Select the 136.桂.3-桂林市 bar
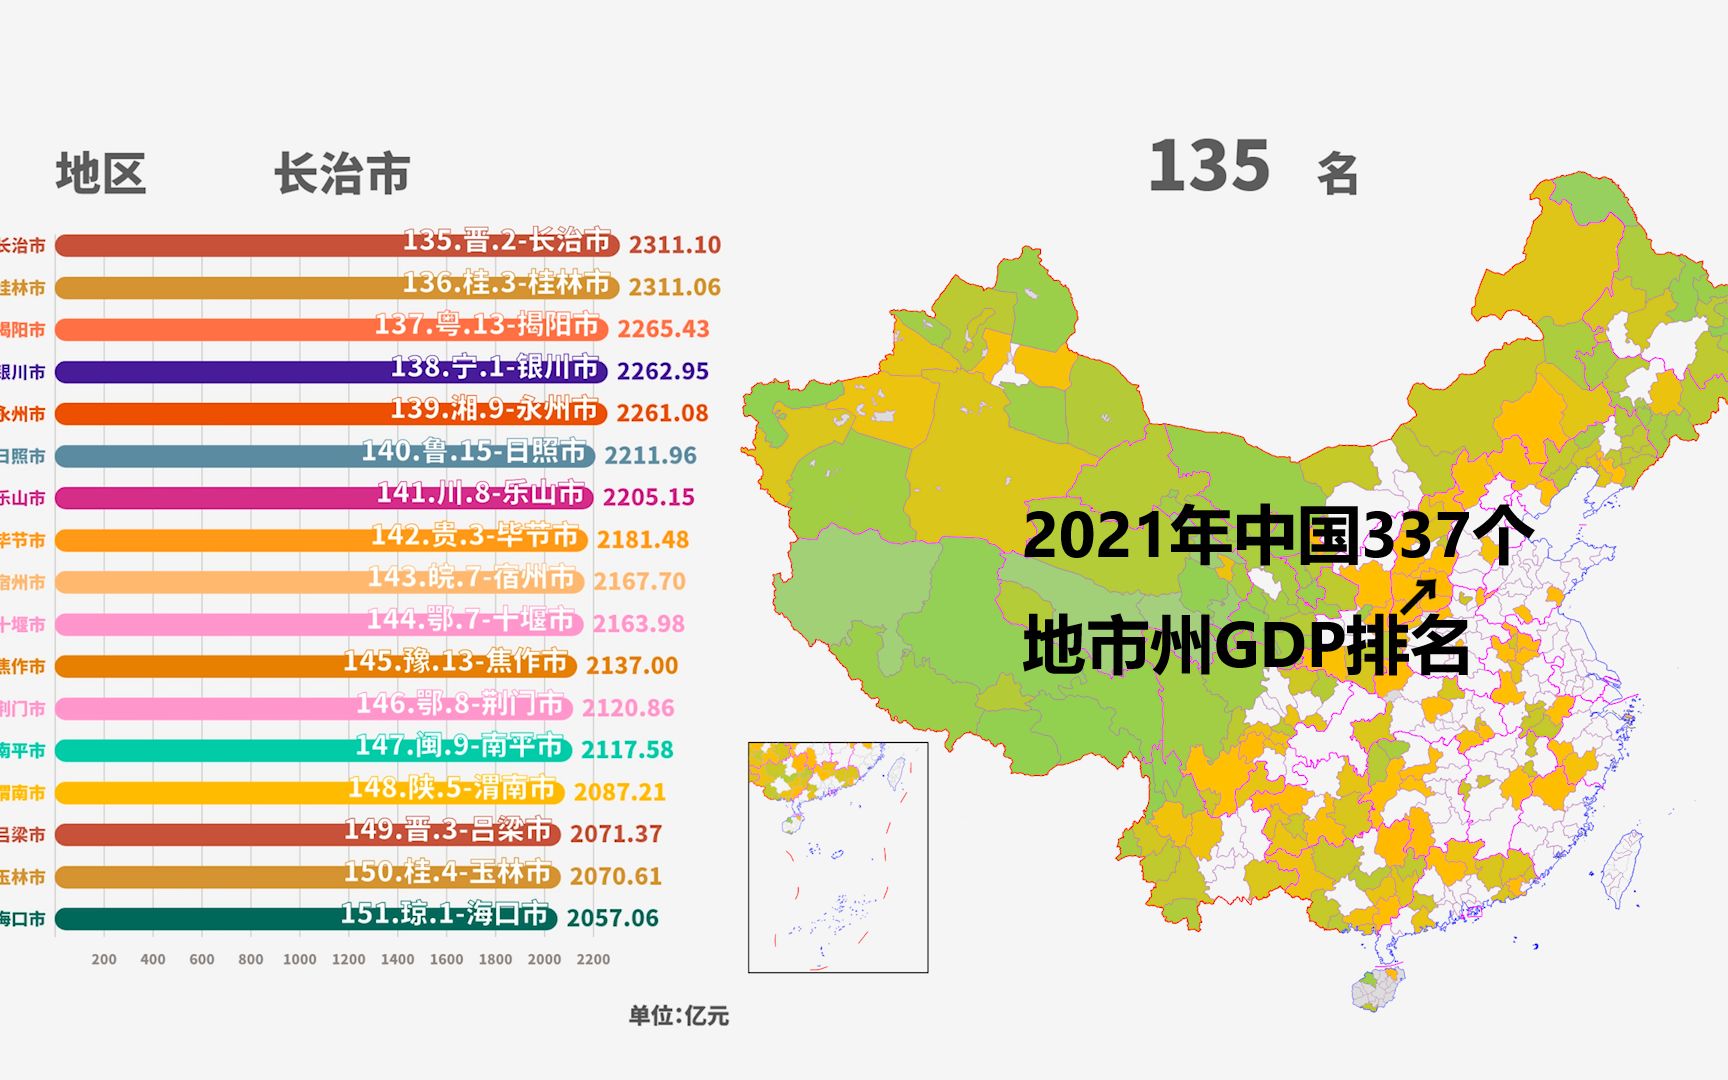Image resolution: width=1728 pixels, height=1080 pixels. click(338, 287)
